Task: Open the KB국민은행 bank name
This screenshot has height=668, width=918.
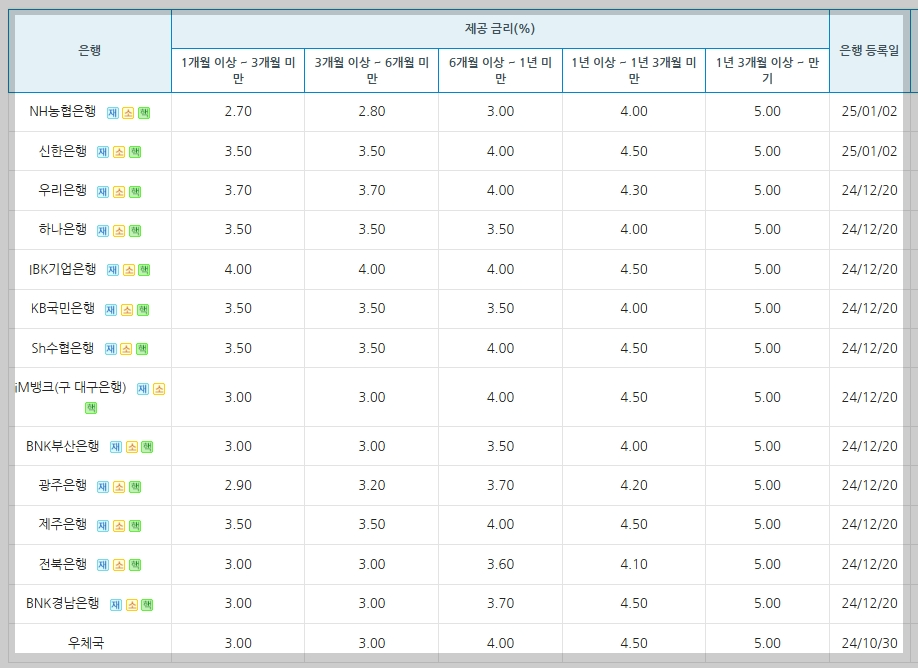Action: 63,309
